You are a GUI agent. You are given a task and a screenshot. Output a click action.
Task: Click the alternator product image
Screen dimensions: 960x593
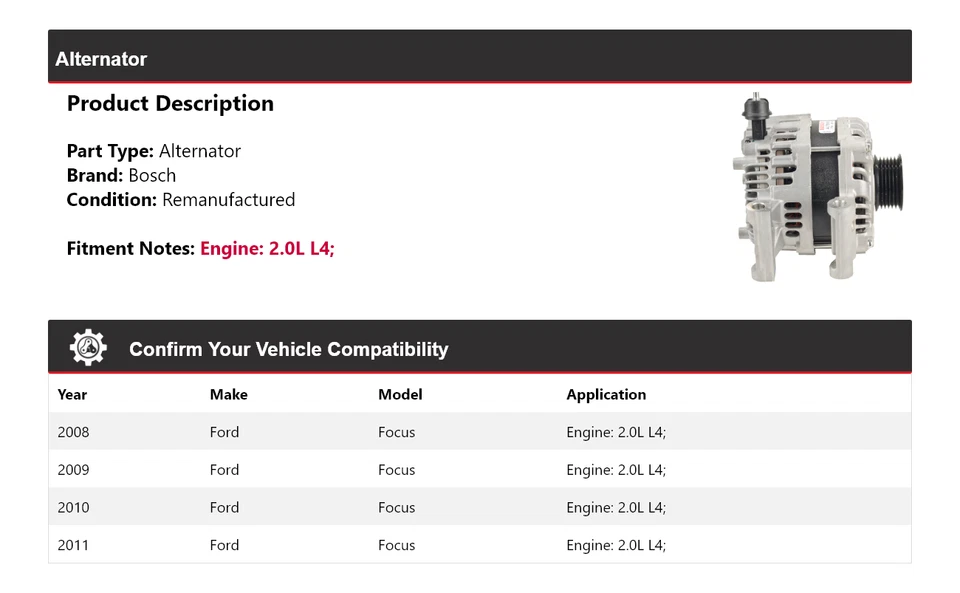coord(817,187)
